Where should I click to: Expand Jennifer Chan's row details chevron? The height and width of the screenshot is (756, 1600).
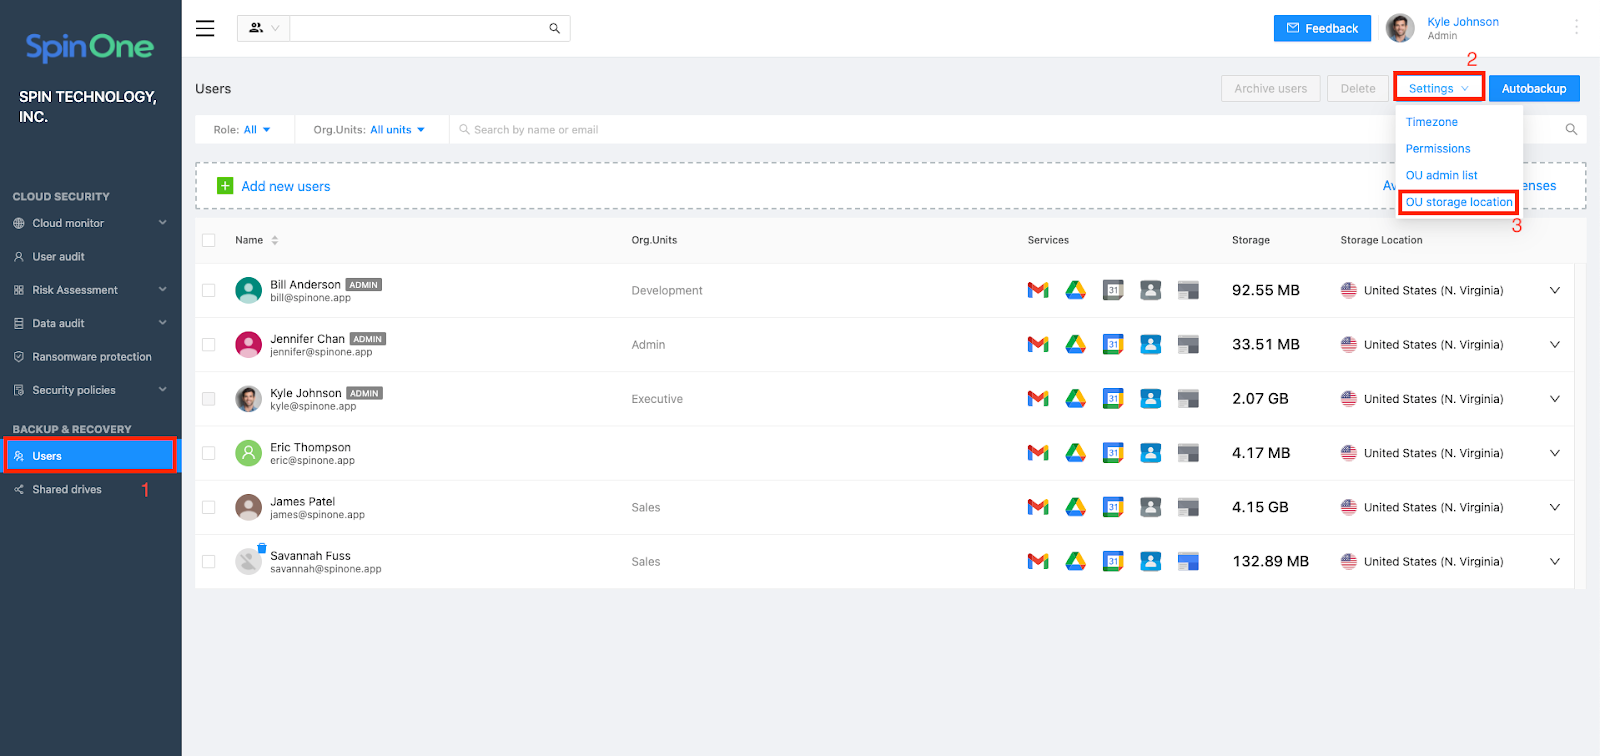[x=1554, y=344]
